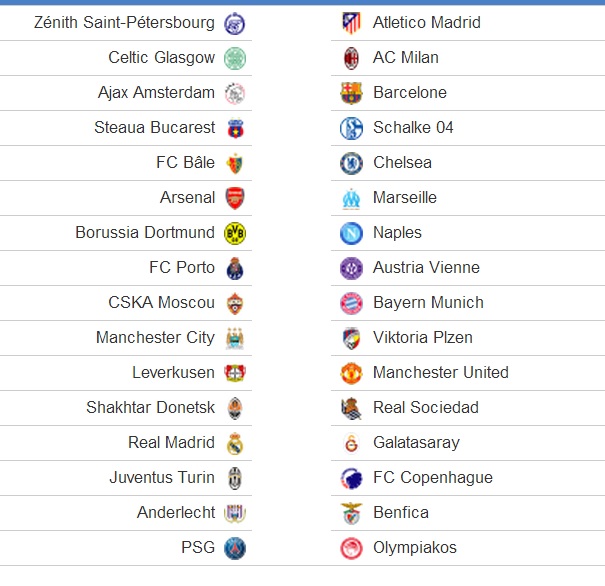Select the Shakhtar Donetsk team name
The image size is (605, 586).
pos(150,407)
